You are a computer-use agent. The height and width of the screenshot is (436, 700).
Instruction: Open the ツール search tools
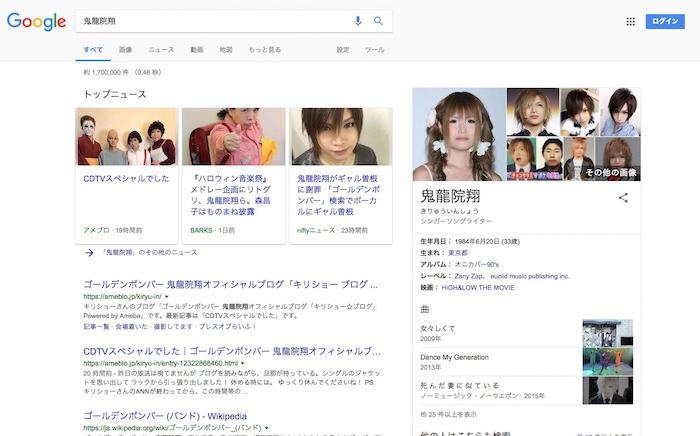375,49
